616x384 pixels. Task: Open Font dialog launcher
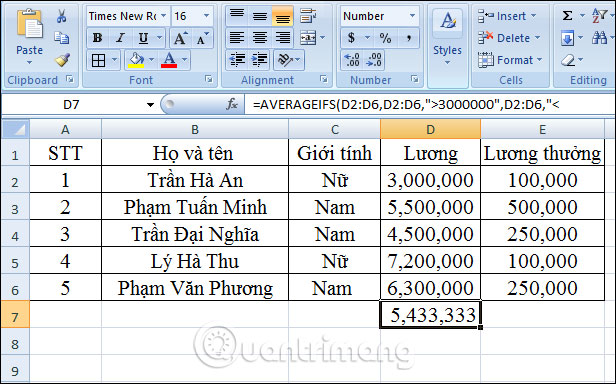pos(209,79)
